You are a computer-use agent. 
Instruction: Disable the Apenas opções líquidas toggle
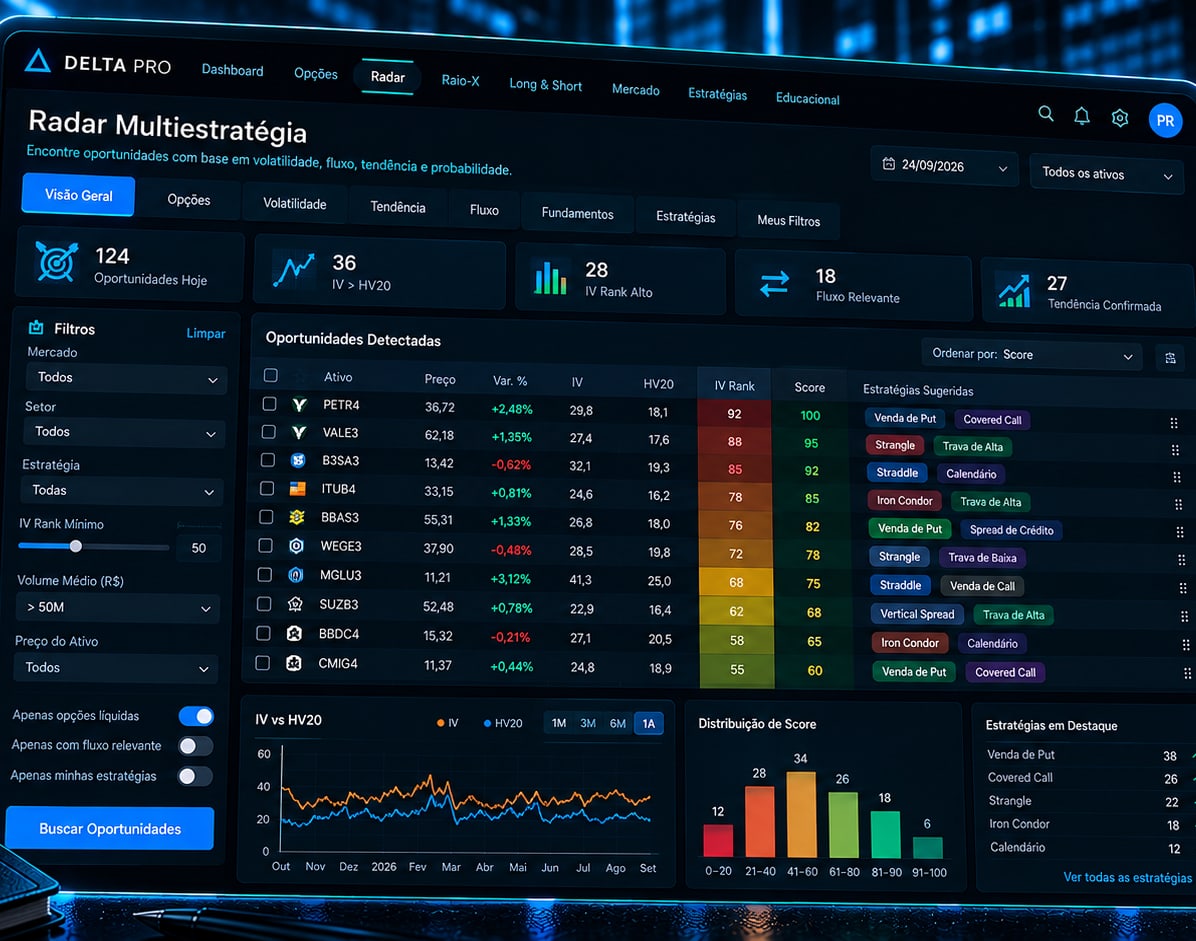pos(196,716)
